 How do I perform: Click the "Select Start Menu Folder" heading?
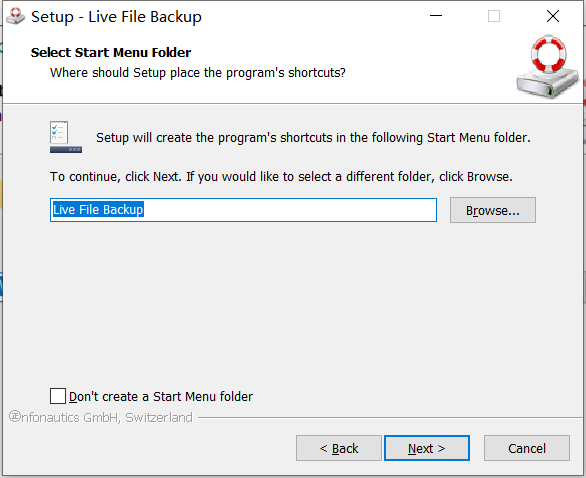111,53
